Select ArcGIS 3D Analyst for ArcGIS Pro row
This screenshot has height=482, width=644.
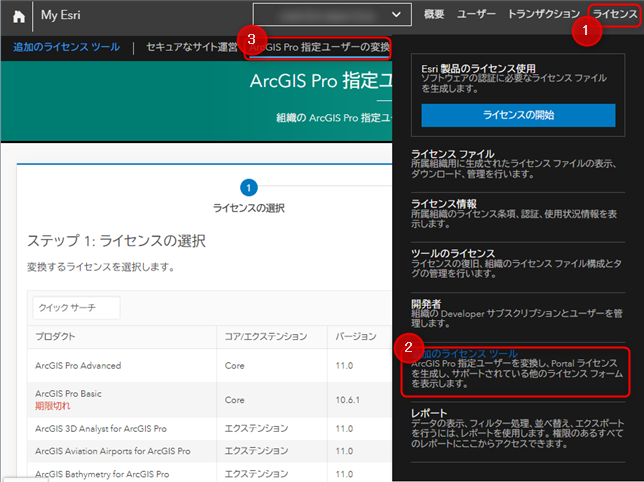click(x=209, y=429)
